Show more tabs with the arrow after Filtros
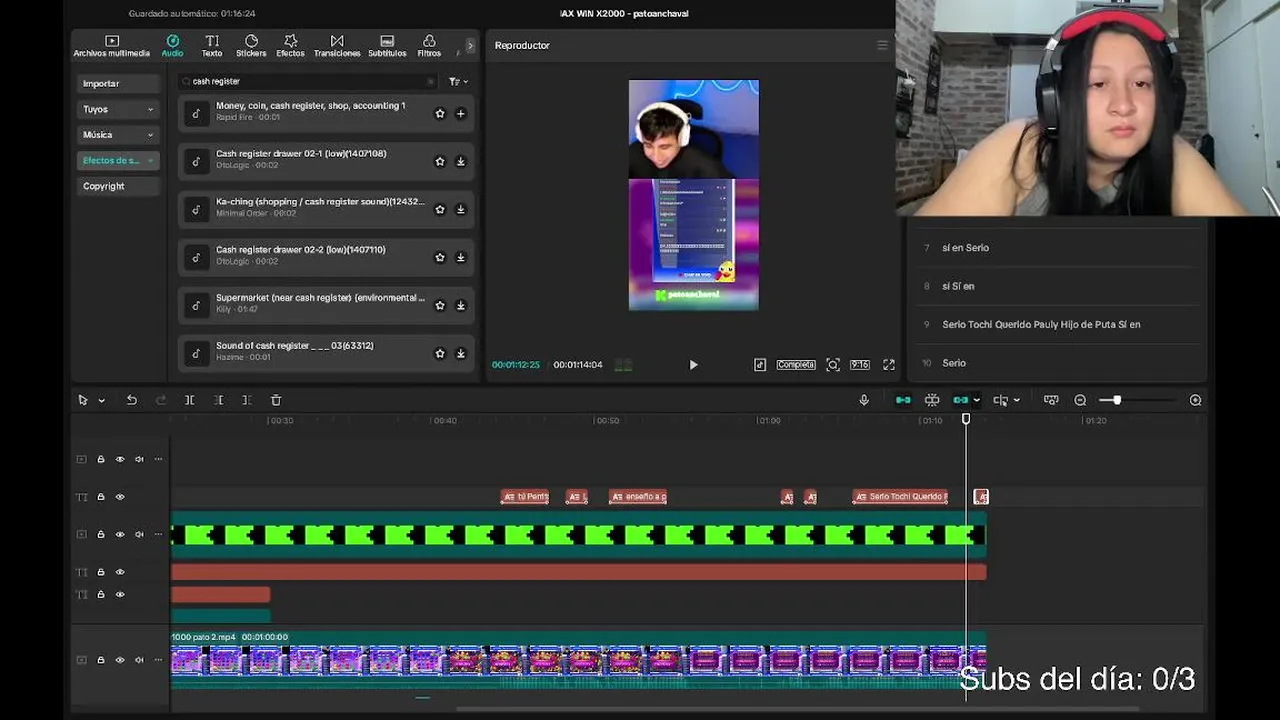Viewport: 1280px width, 720px height. click(470, 46)
